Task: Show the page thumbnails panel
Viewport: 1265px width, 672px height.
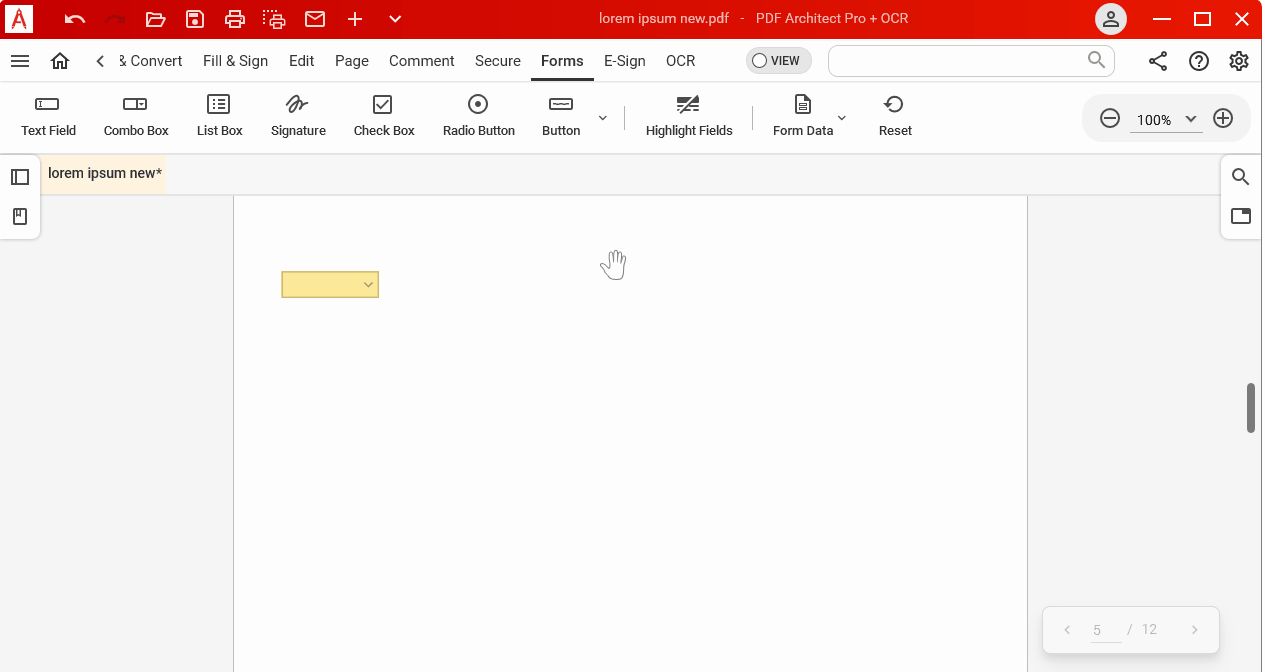Action: click(x=20, y=176)
